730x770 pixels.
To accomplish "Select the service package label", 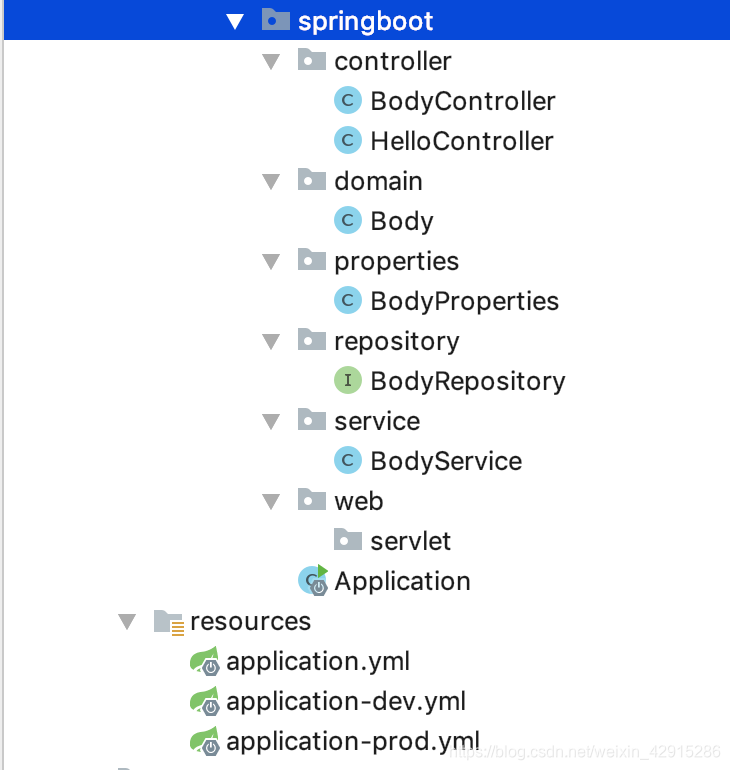I will coord(377,421).
